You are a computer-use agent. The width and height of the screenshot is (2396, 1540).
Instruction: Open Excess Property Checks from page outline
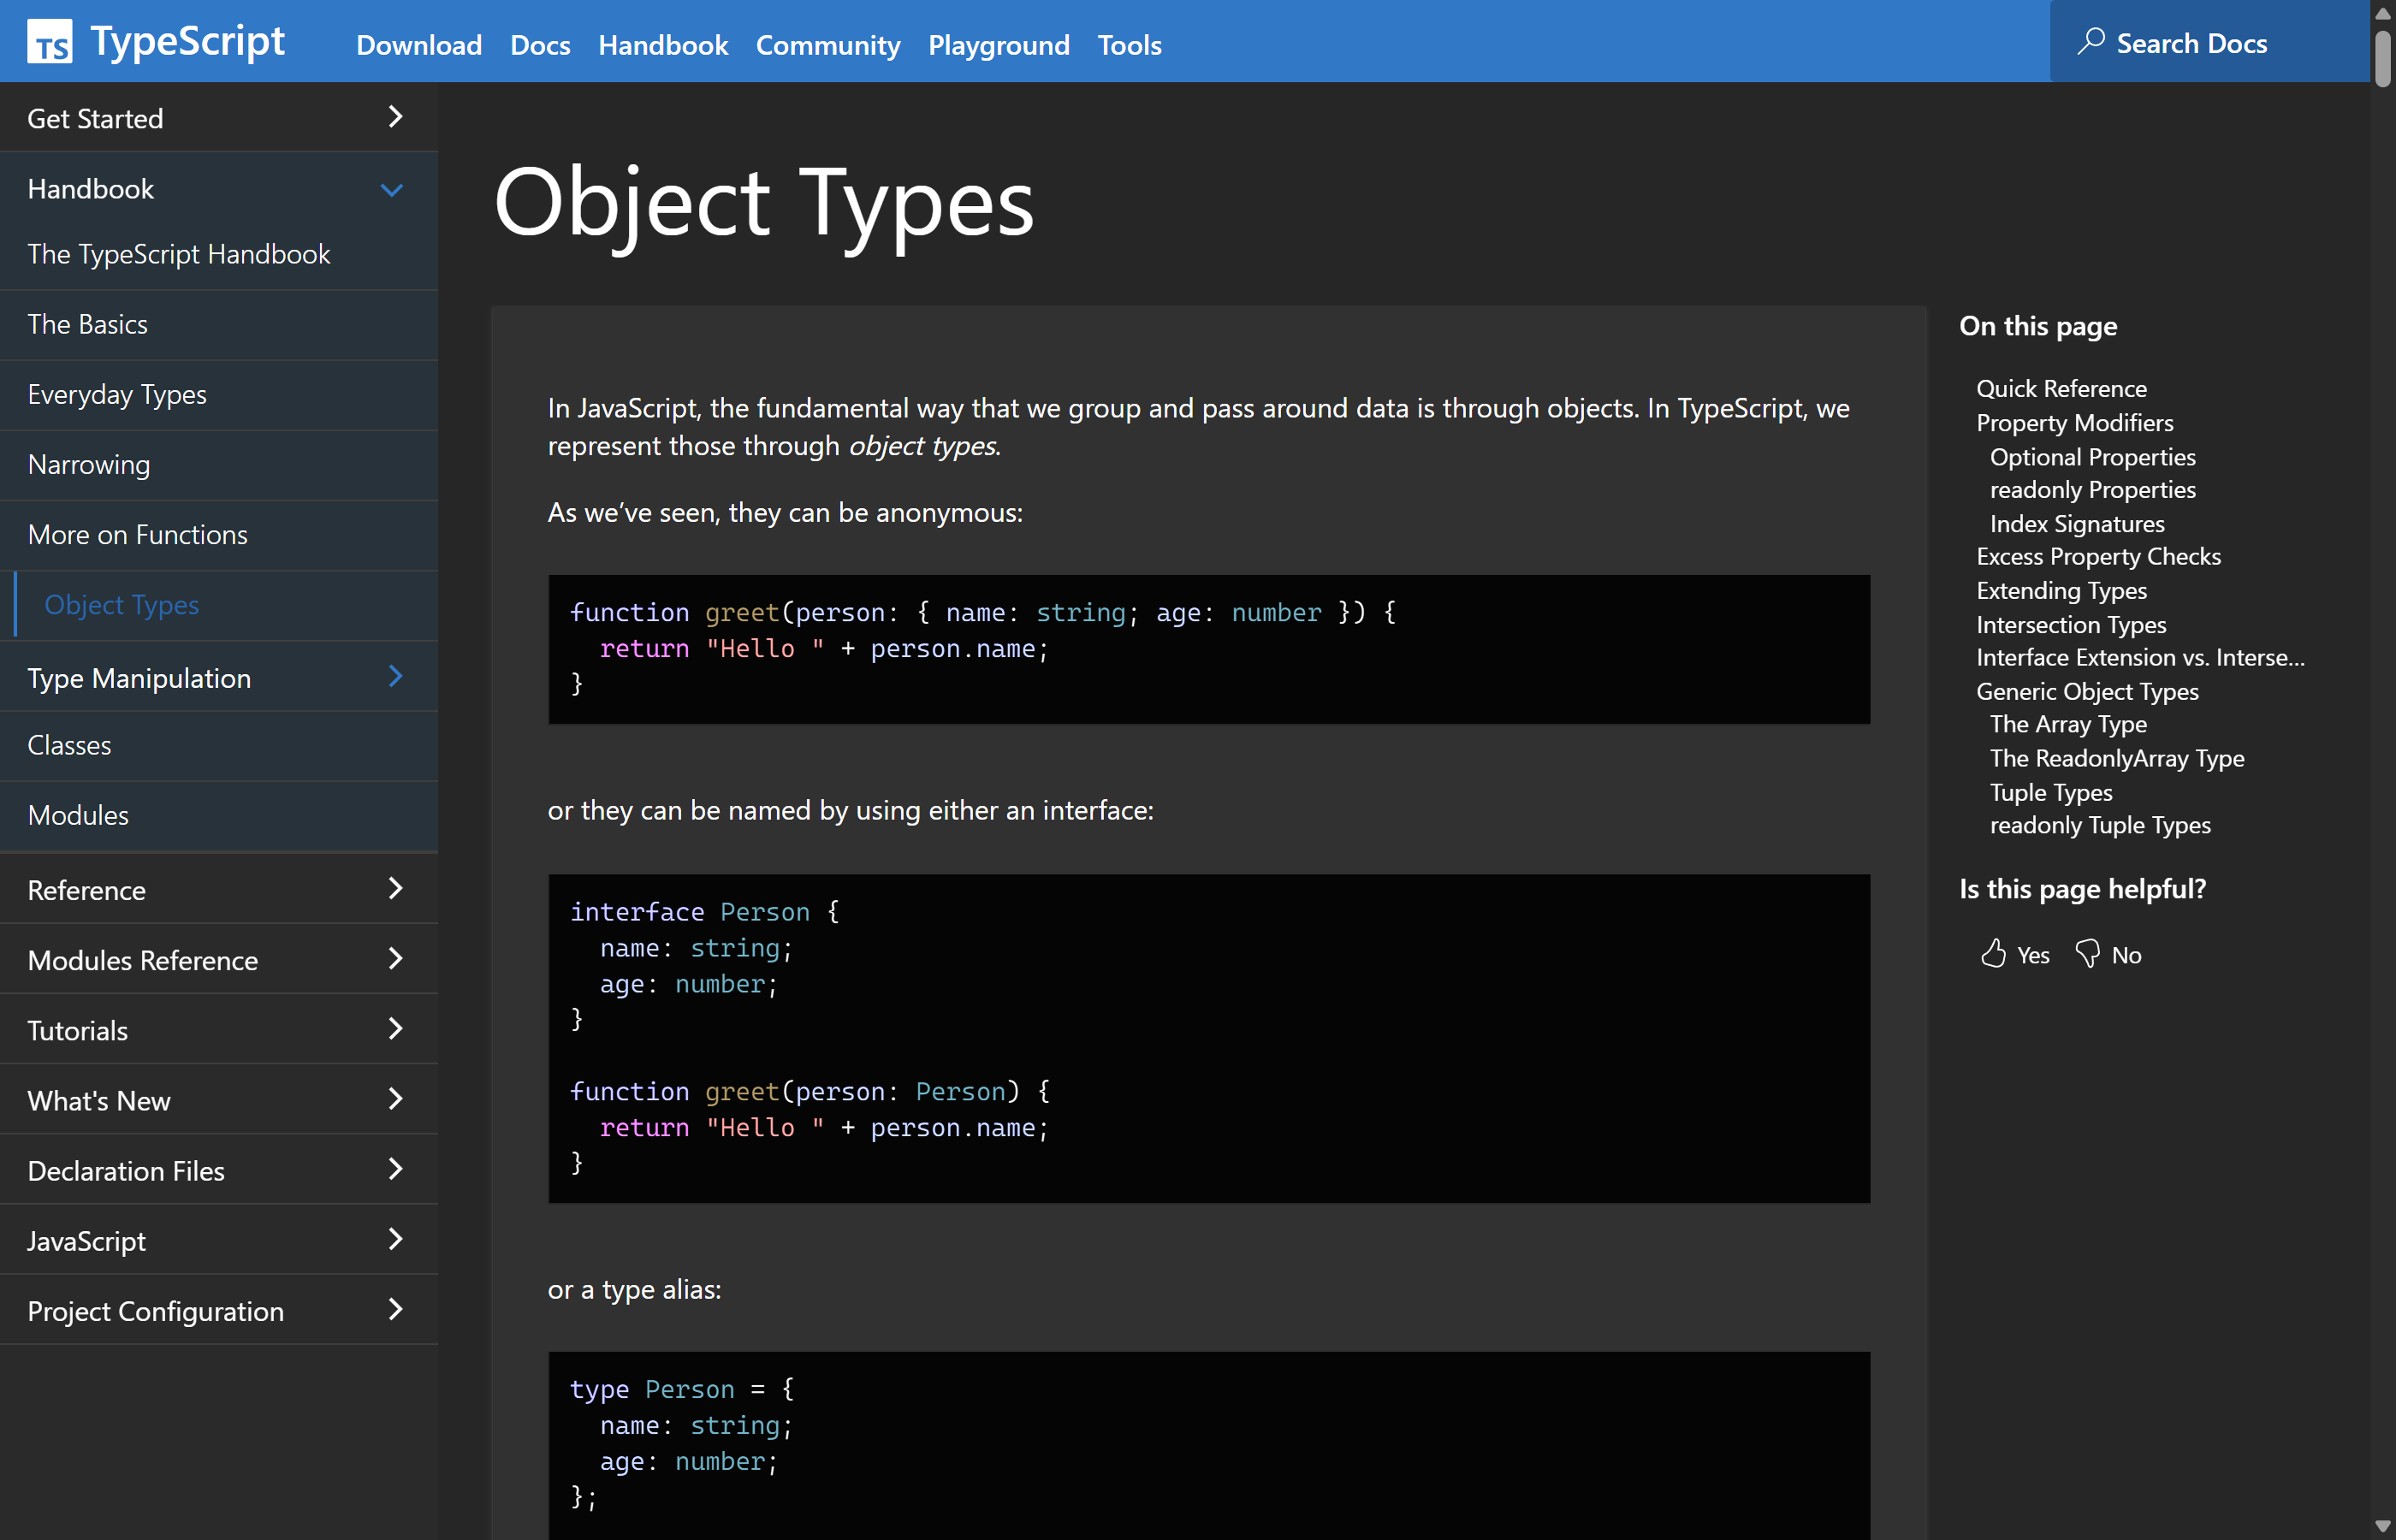coord(2098,556)
